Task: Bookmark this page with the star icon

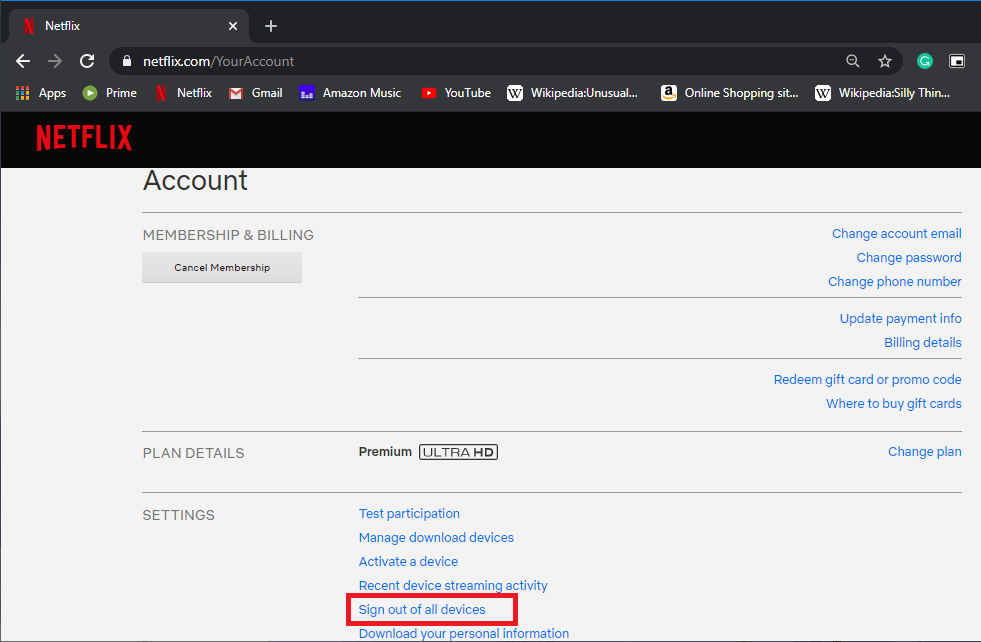Action: [x=885, y=61]
